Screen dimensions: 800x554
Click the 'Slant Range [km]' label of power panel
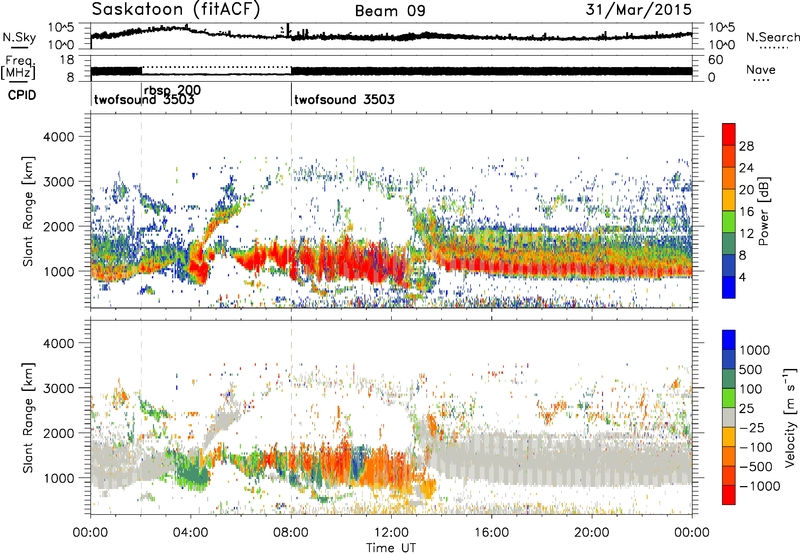click(x=28, y=211)
